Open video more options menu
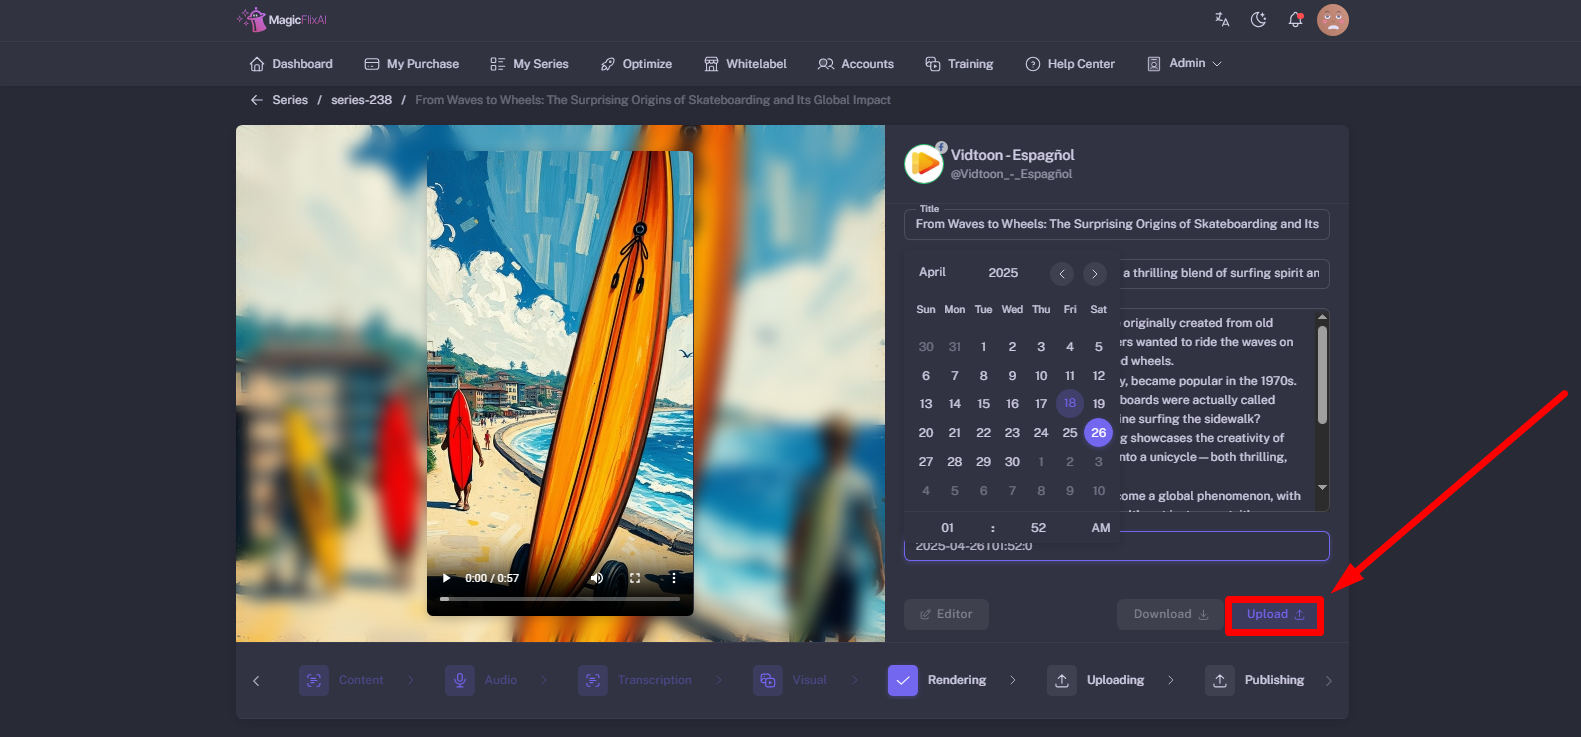The width and height of the screenshot is (1581, 737). pos(674,578)
